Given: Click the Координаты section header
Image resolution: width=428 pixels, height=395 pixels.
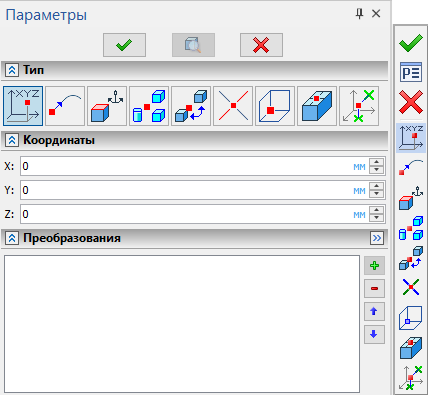Looking at the screenshot, I should pos(195,140).
